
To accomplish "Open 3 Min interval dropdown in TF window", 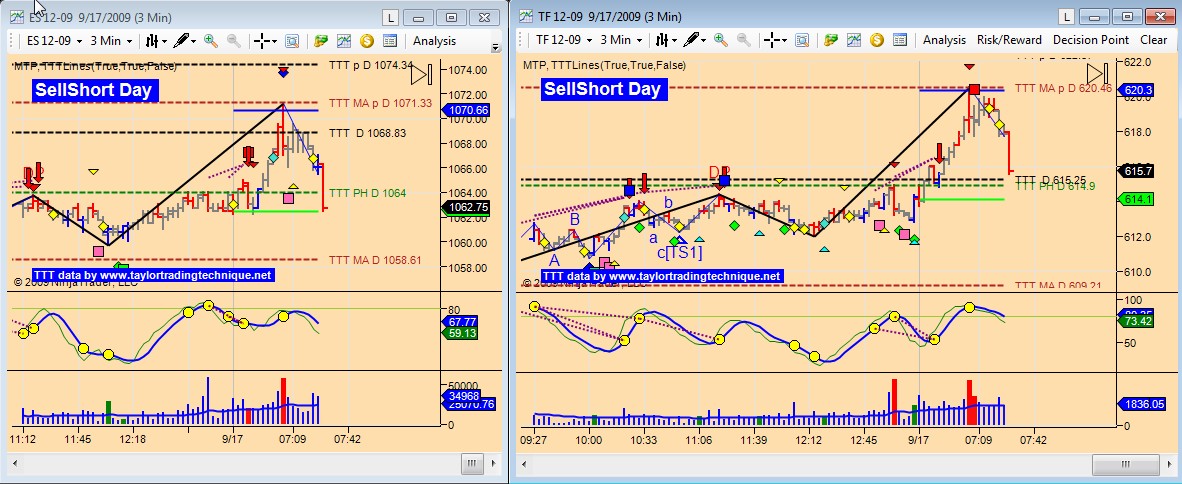I will pyautogui.click(x=621, y=40).
